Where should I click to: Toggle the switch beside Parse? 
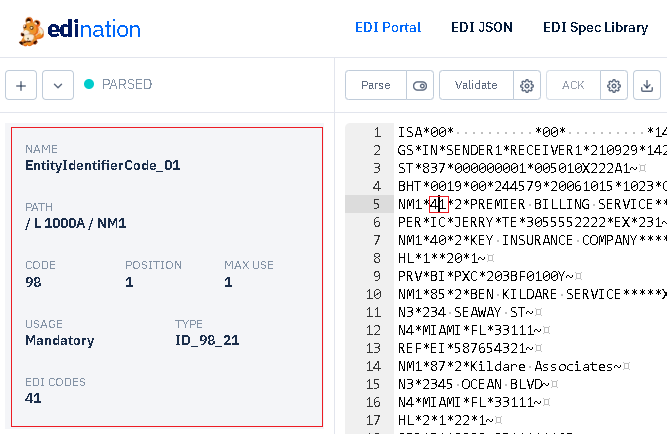420,85
